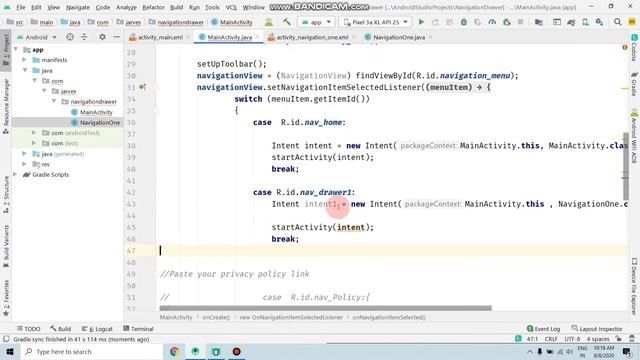Open the profiler gauge icon
Viewport: 640px width, 360px height.
click(x=492, y=22)
